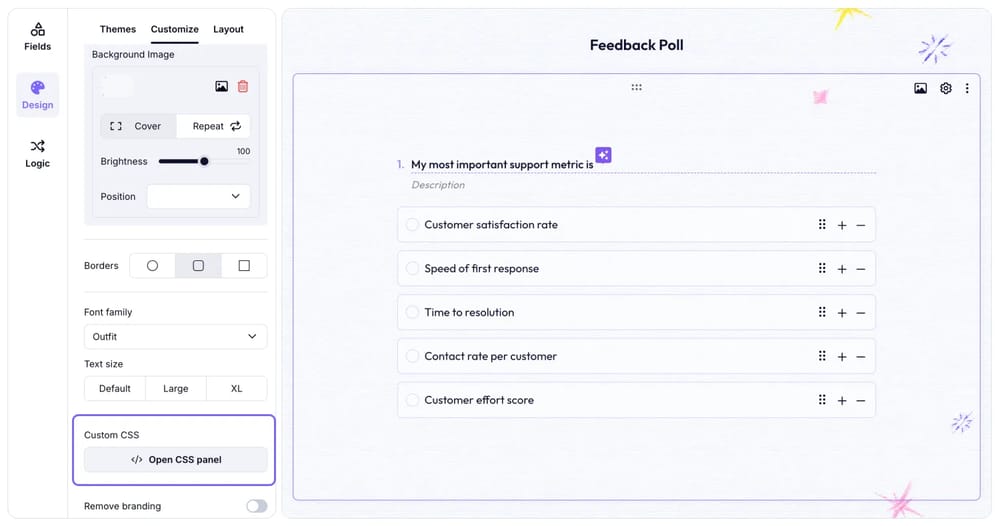Viewport: 1000px width, 526px height.
Task: Click the Open CSS panel button
Action: tap(175, 460)
